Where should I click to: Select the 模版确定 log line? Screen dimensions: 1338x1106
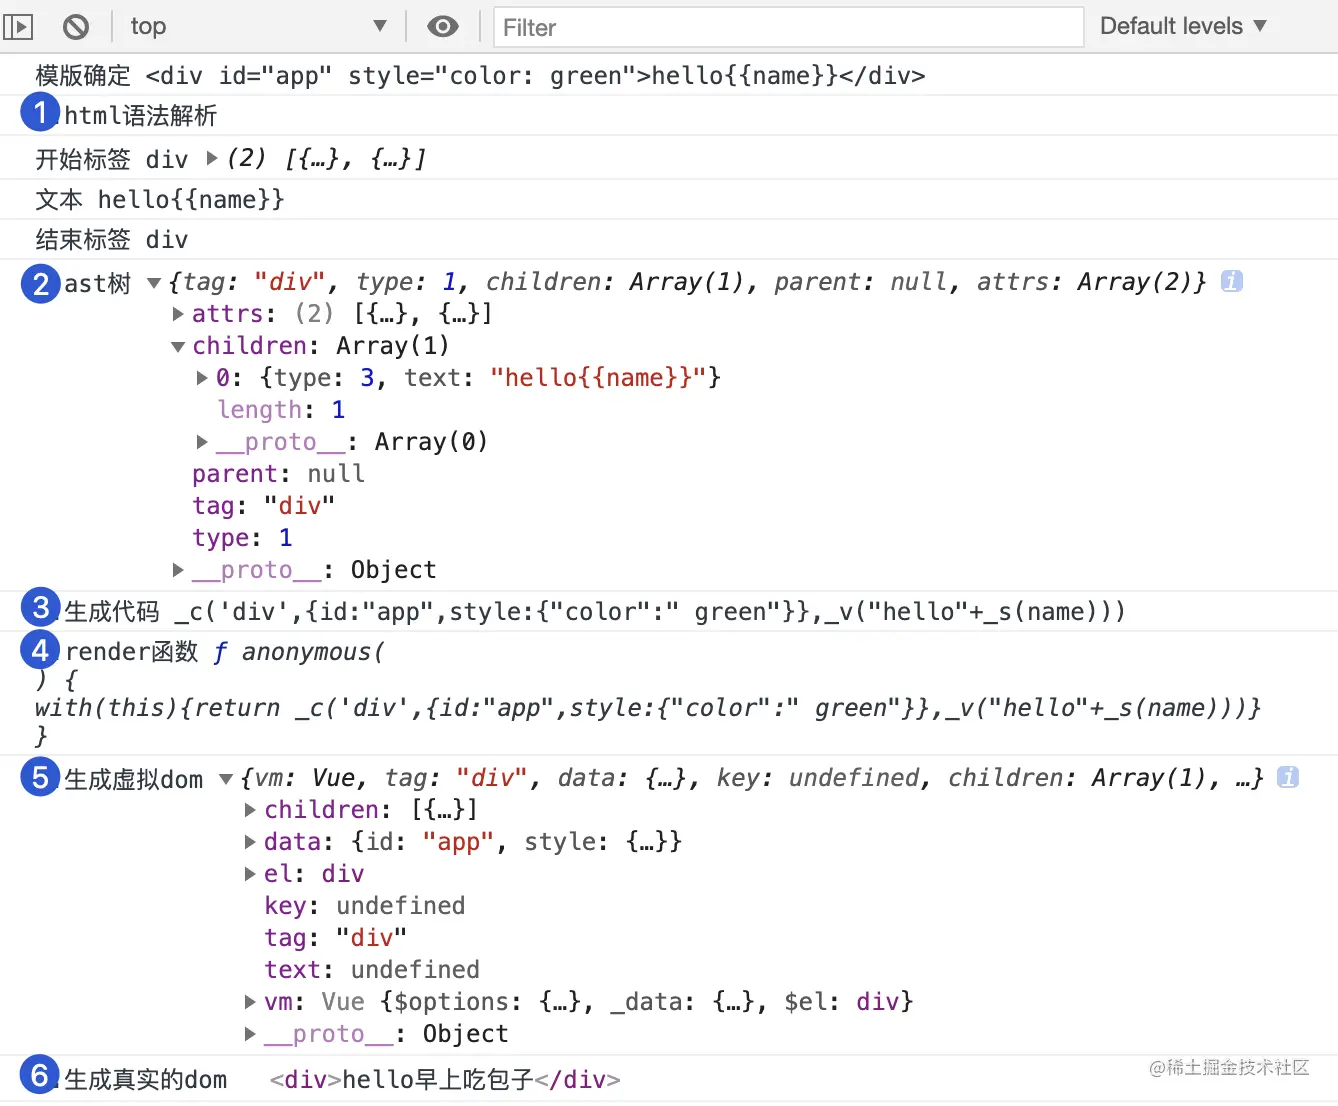click(480, 76)
